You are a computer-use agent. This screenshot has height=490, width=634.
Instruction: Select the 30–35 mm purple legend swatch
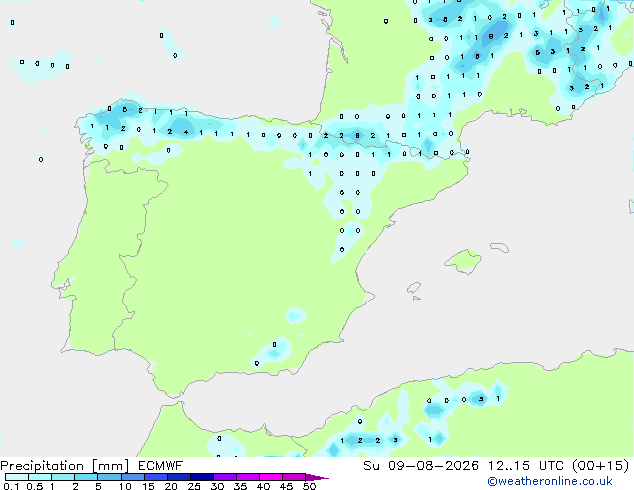tap(224, 477)
